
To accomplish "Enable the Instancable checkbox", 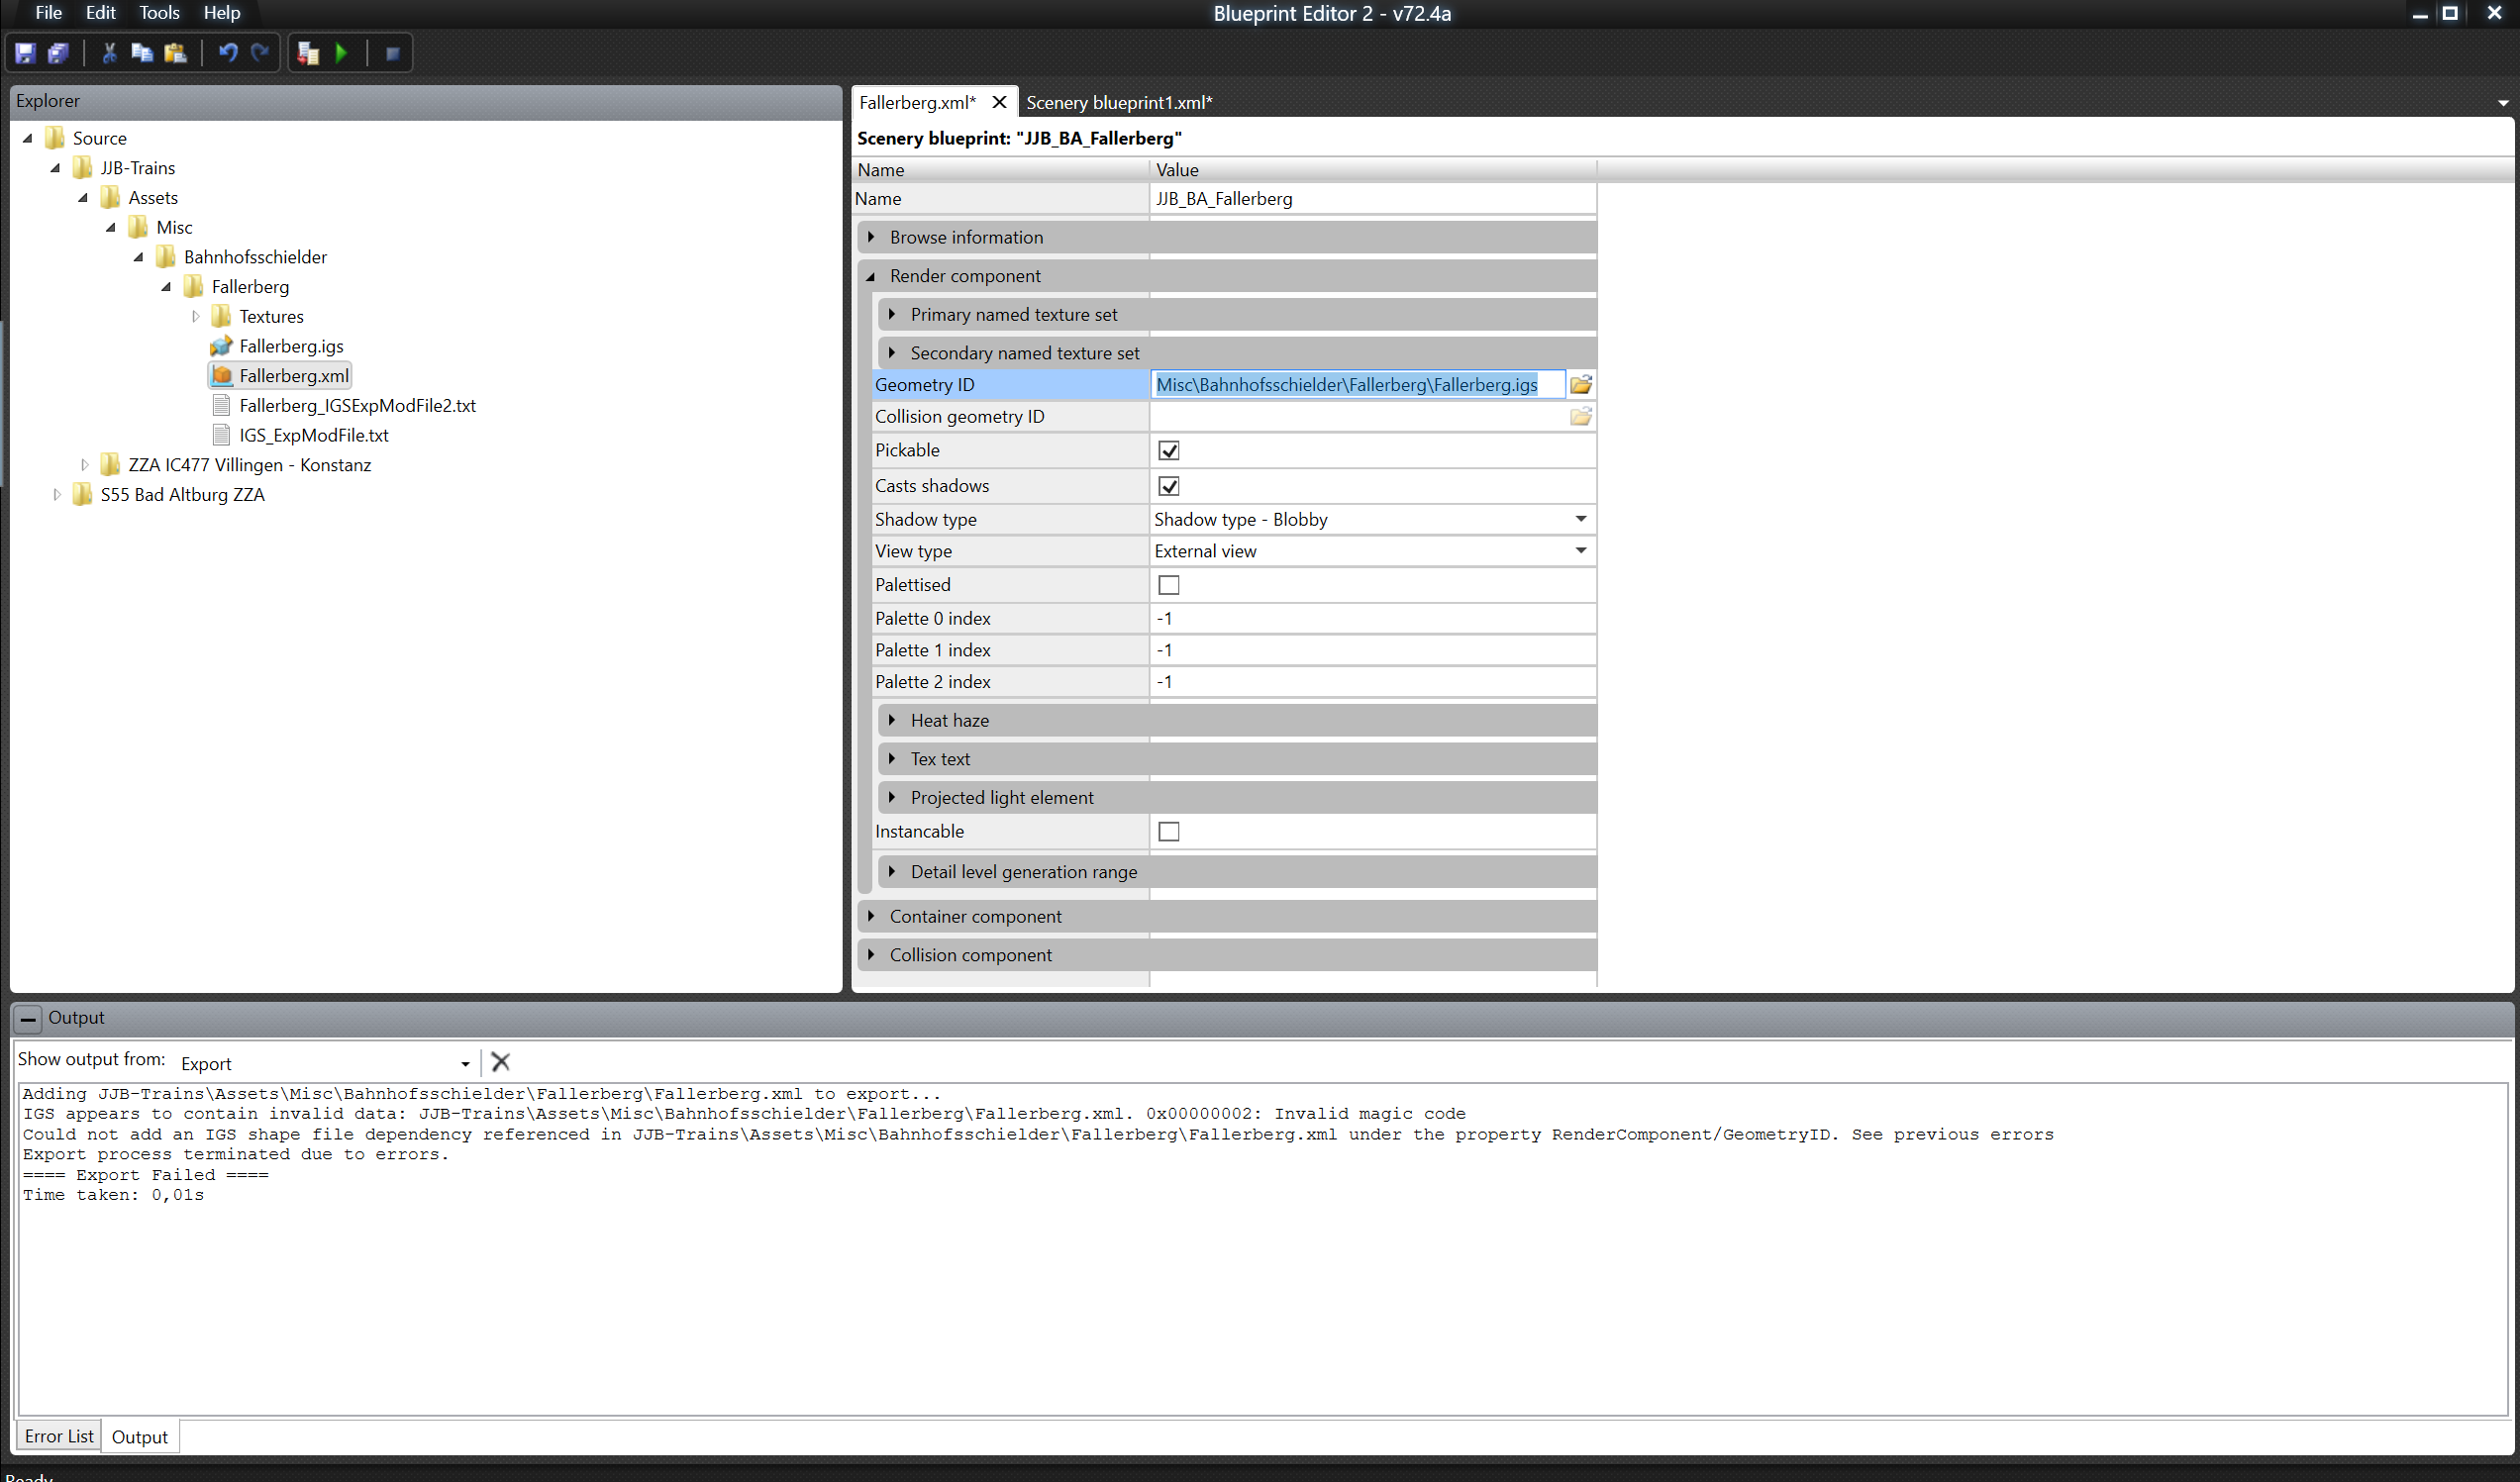I will [1168, 831].
